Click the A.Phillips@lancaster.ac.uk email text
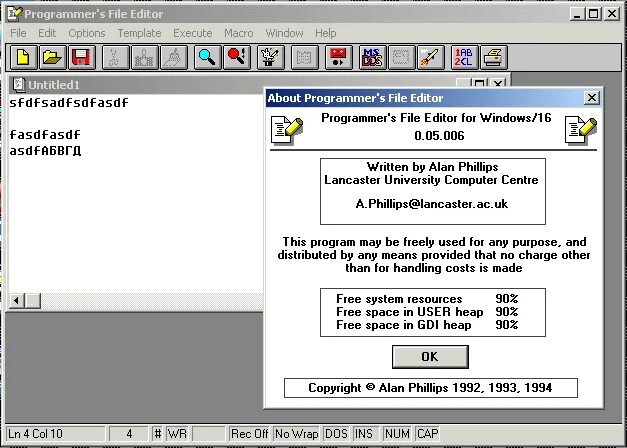This screenshot has width=627, height=448. (432, 204)
